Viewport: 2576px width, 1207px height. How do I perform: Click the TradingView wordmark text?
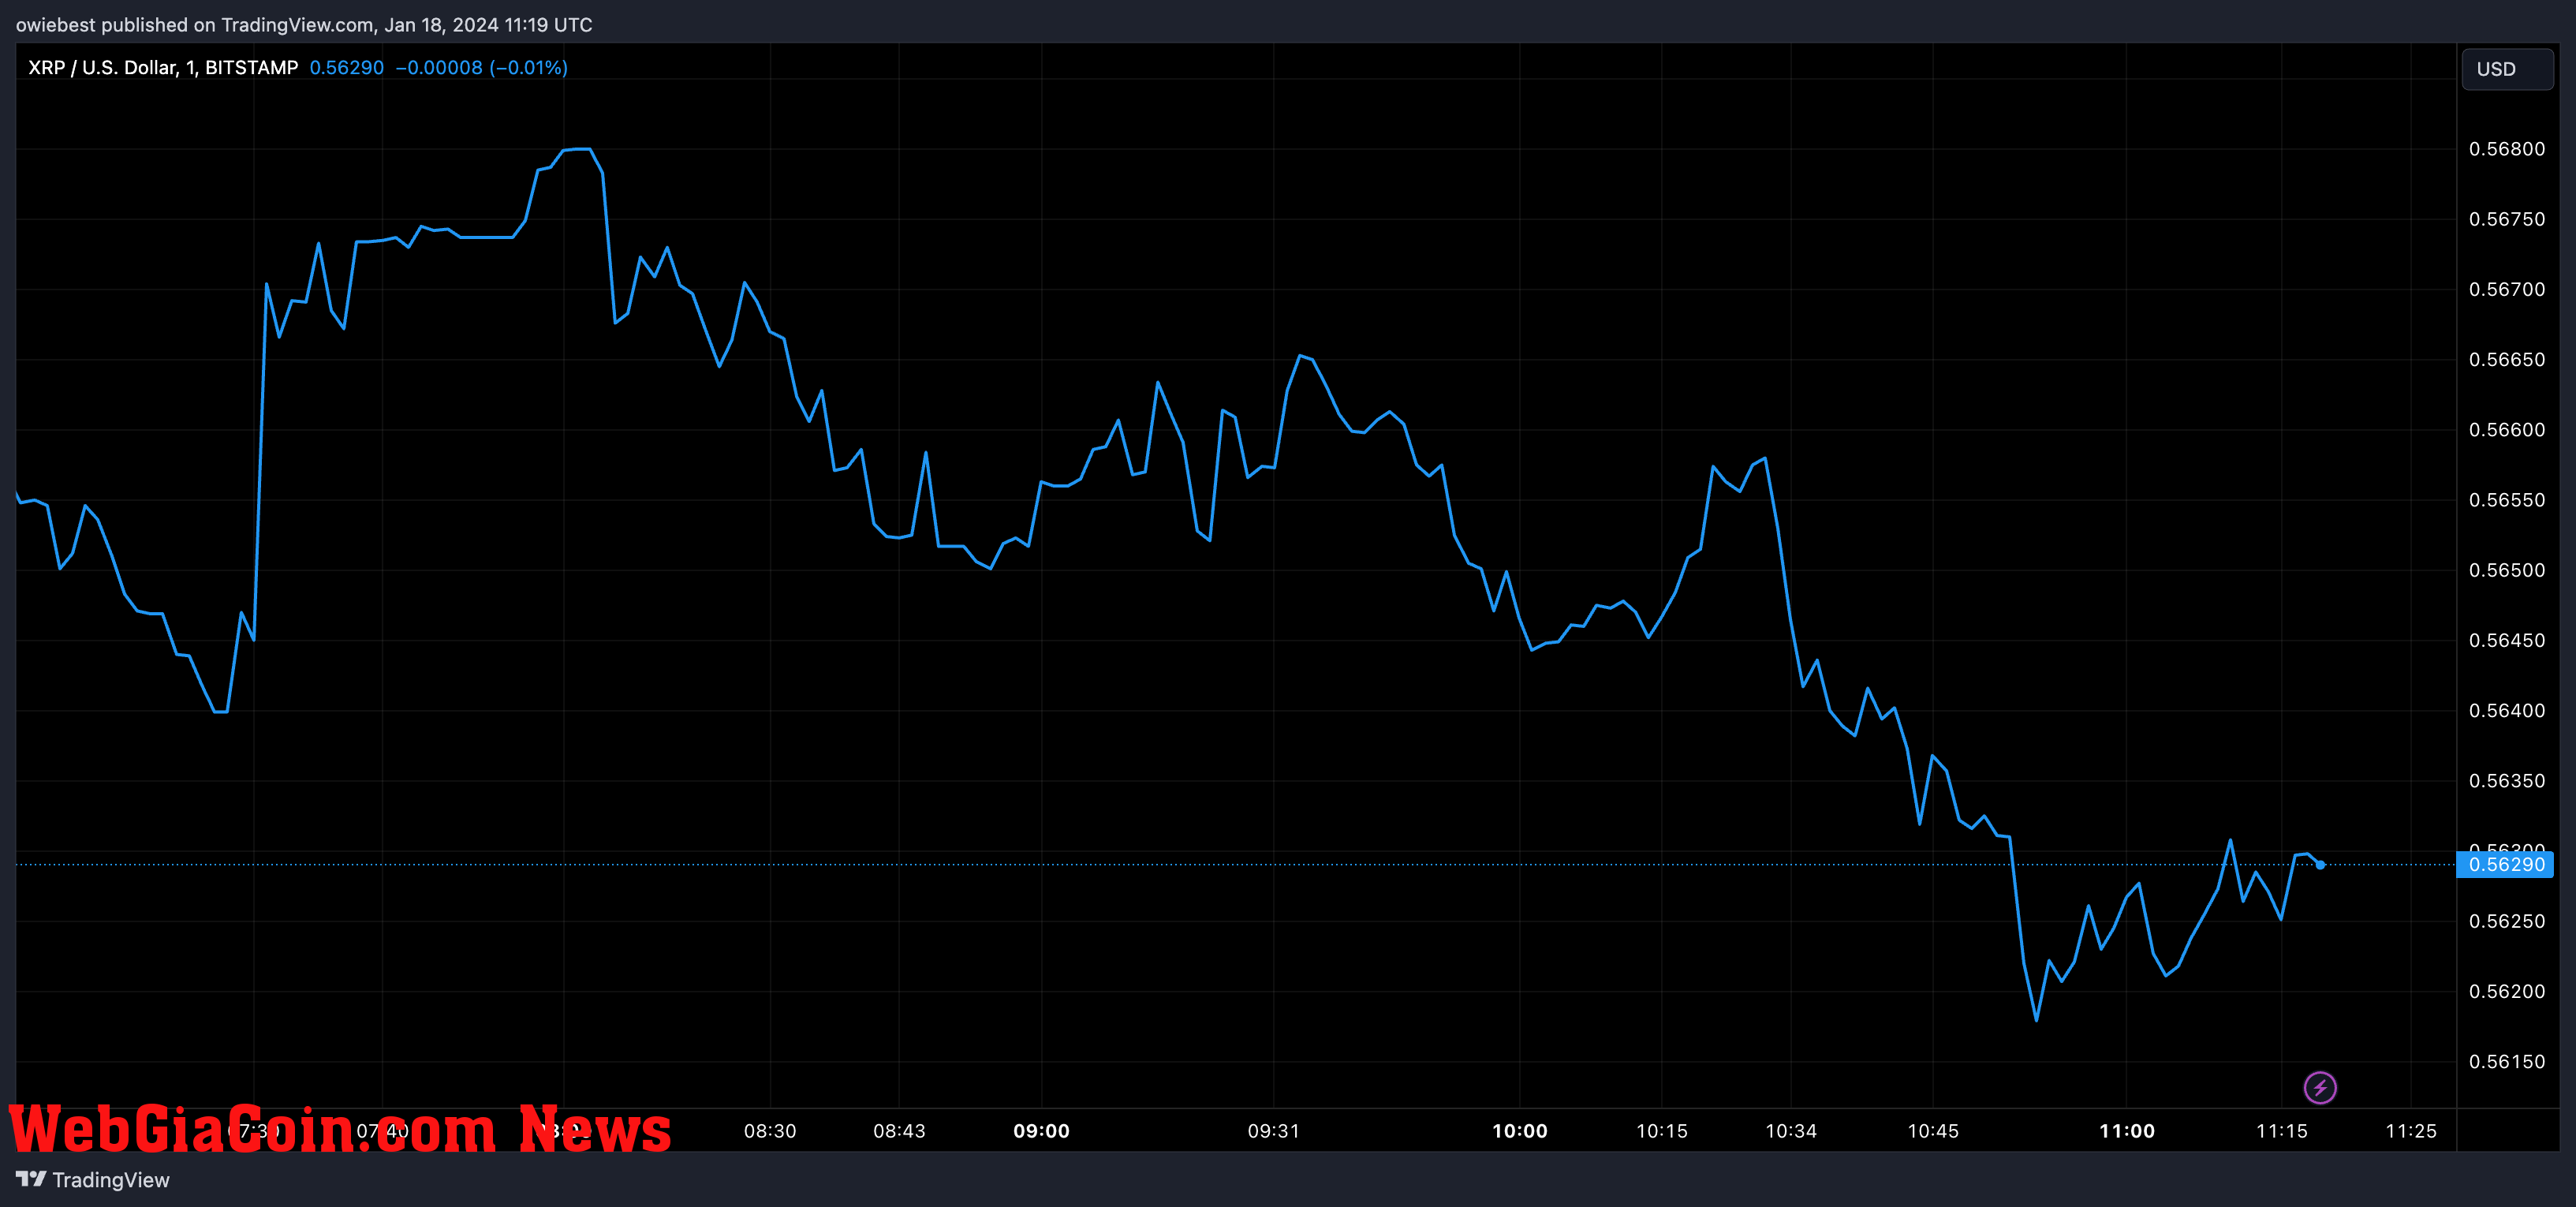[x=111, y=1180]
